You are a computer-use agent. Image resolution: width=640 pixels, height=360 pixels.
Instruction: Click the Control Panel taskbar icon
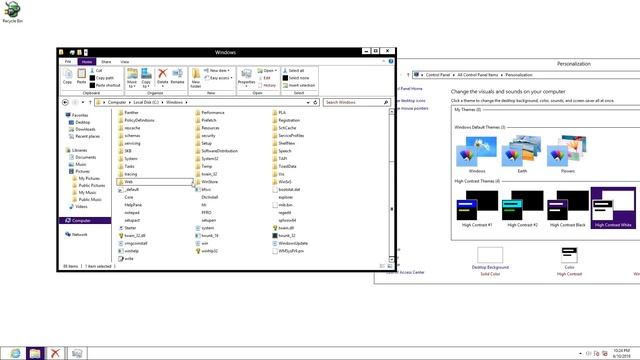click(77, 353)
